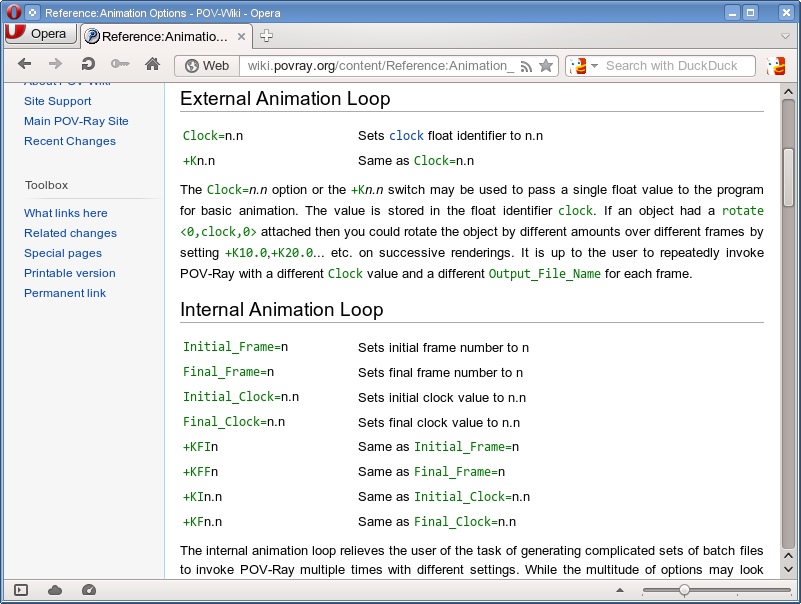Click the Back navigation arrow

point(25,65)
